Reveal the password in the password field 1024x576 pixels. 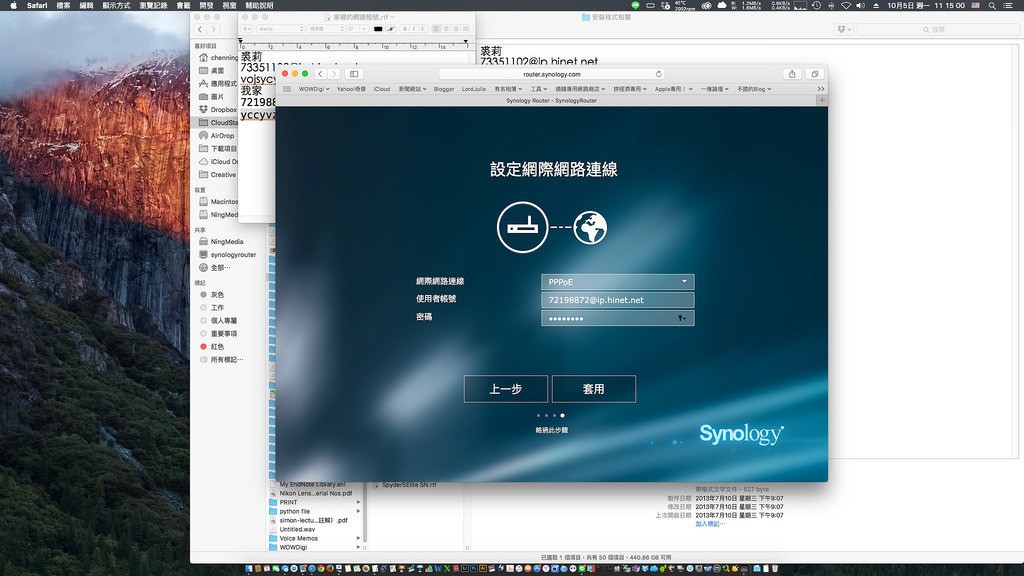pos(682,318)
